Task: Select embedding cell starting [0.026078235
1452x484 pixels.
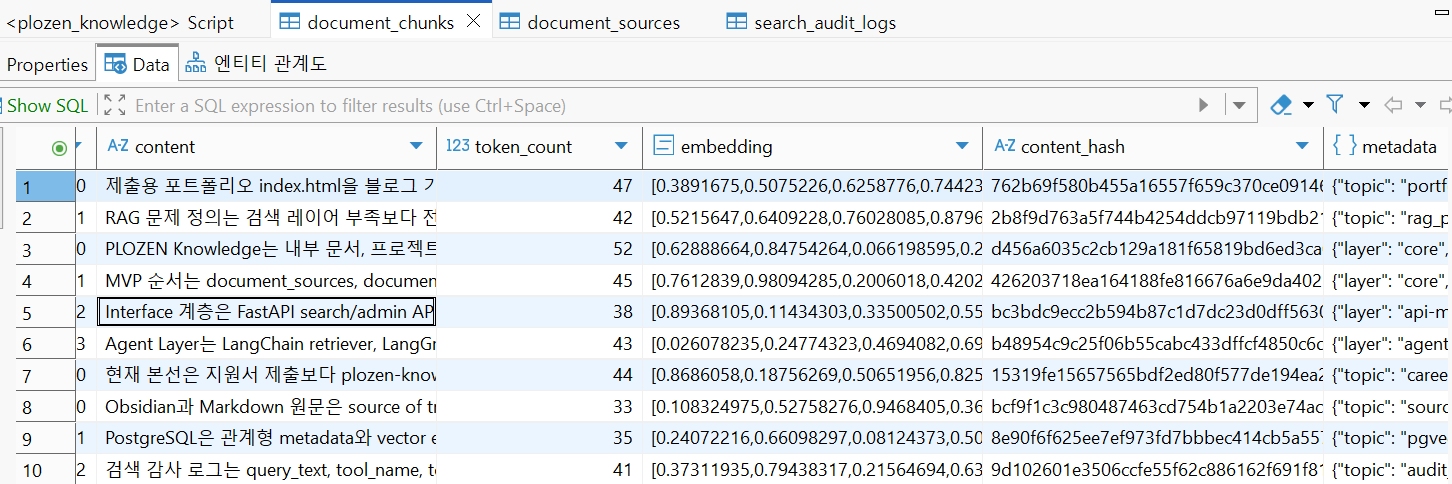Action: pos(813,343)
